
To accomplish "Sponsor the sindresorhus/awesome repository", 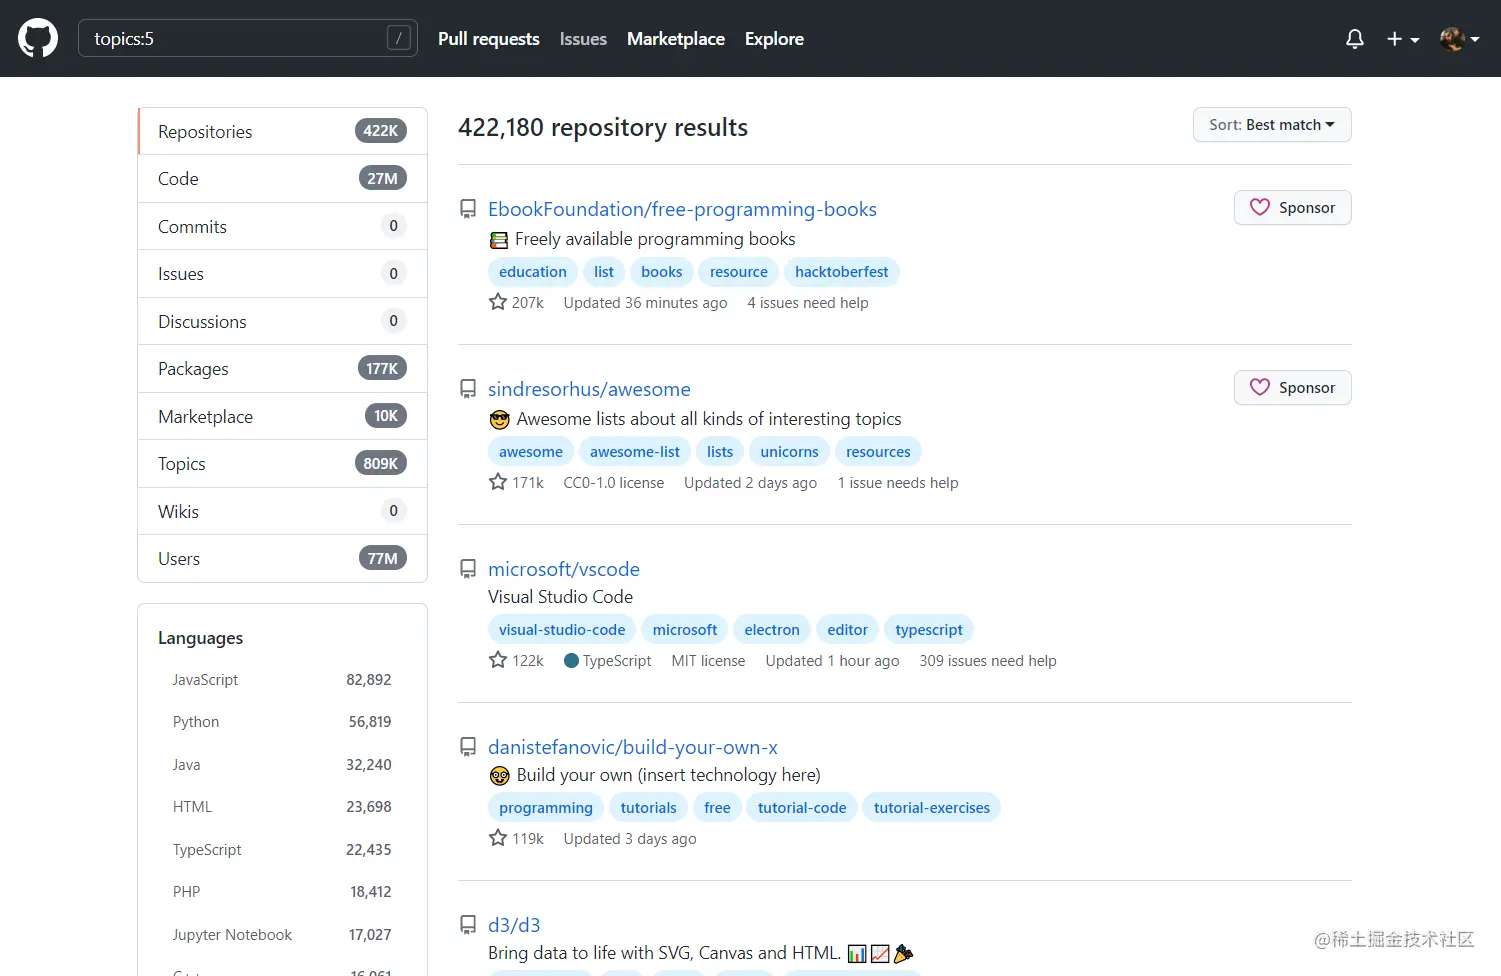I will 1292,388.
